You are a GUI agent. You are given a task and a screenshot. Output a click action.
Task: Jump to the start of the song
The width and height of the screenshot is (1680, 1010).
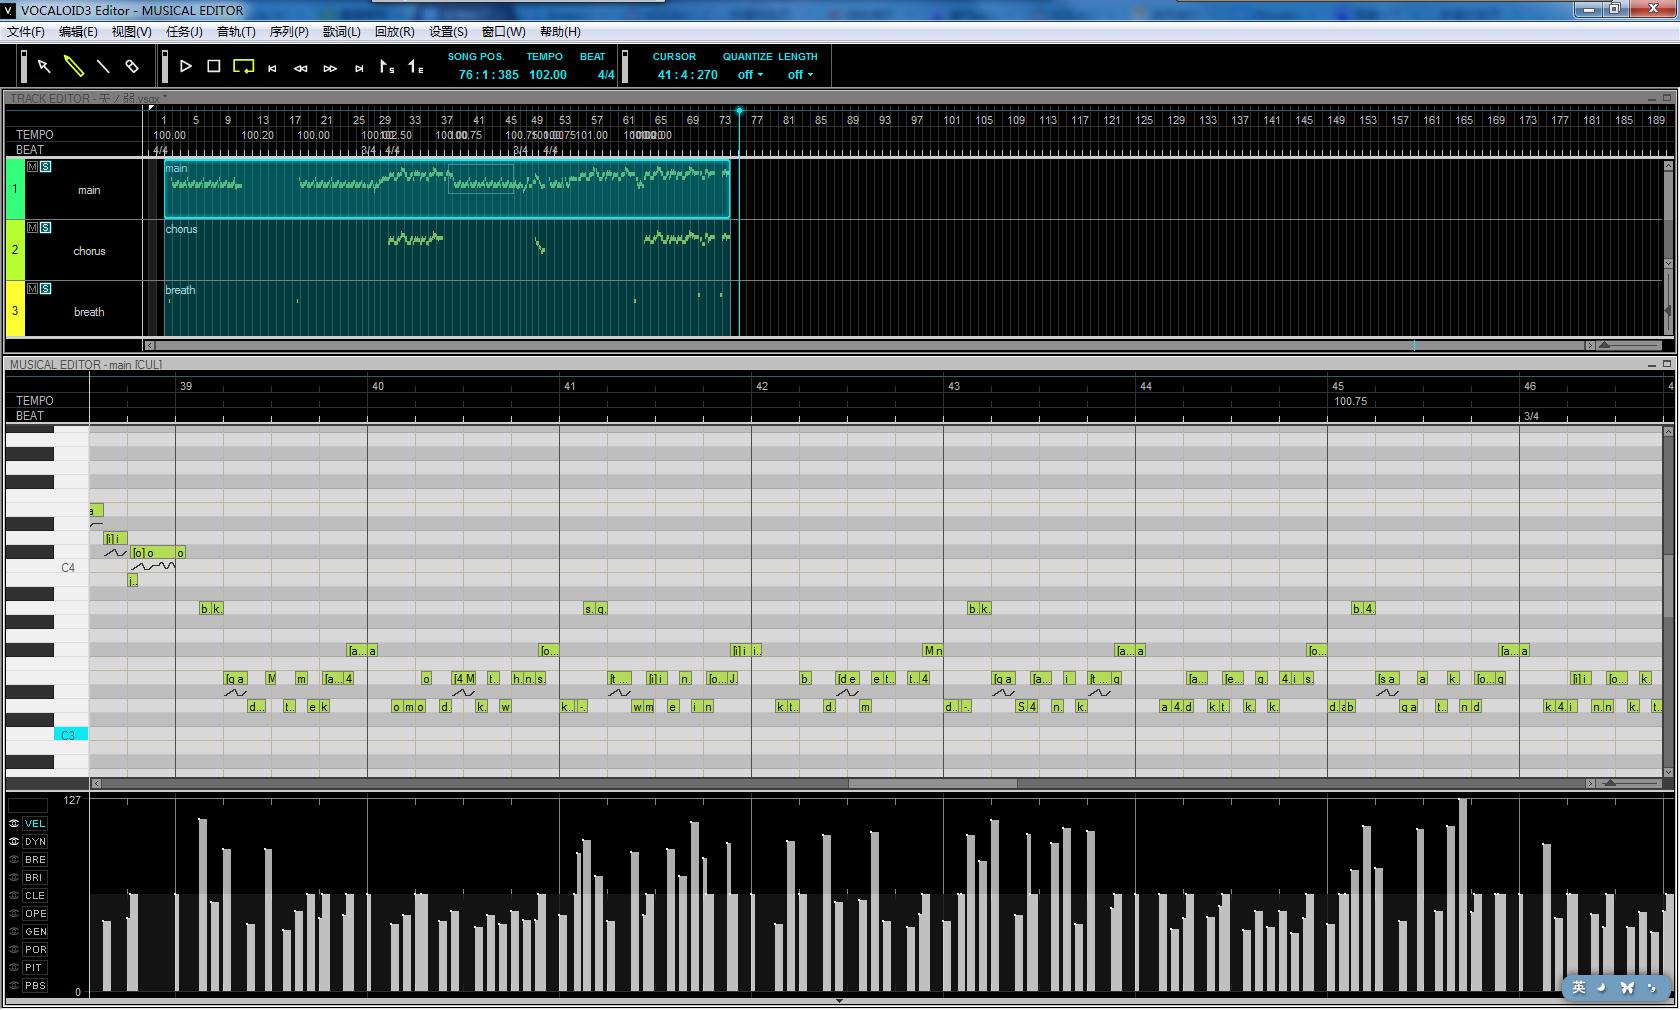pyautogui.click(x=272, y=68)
